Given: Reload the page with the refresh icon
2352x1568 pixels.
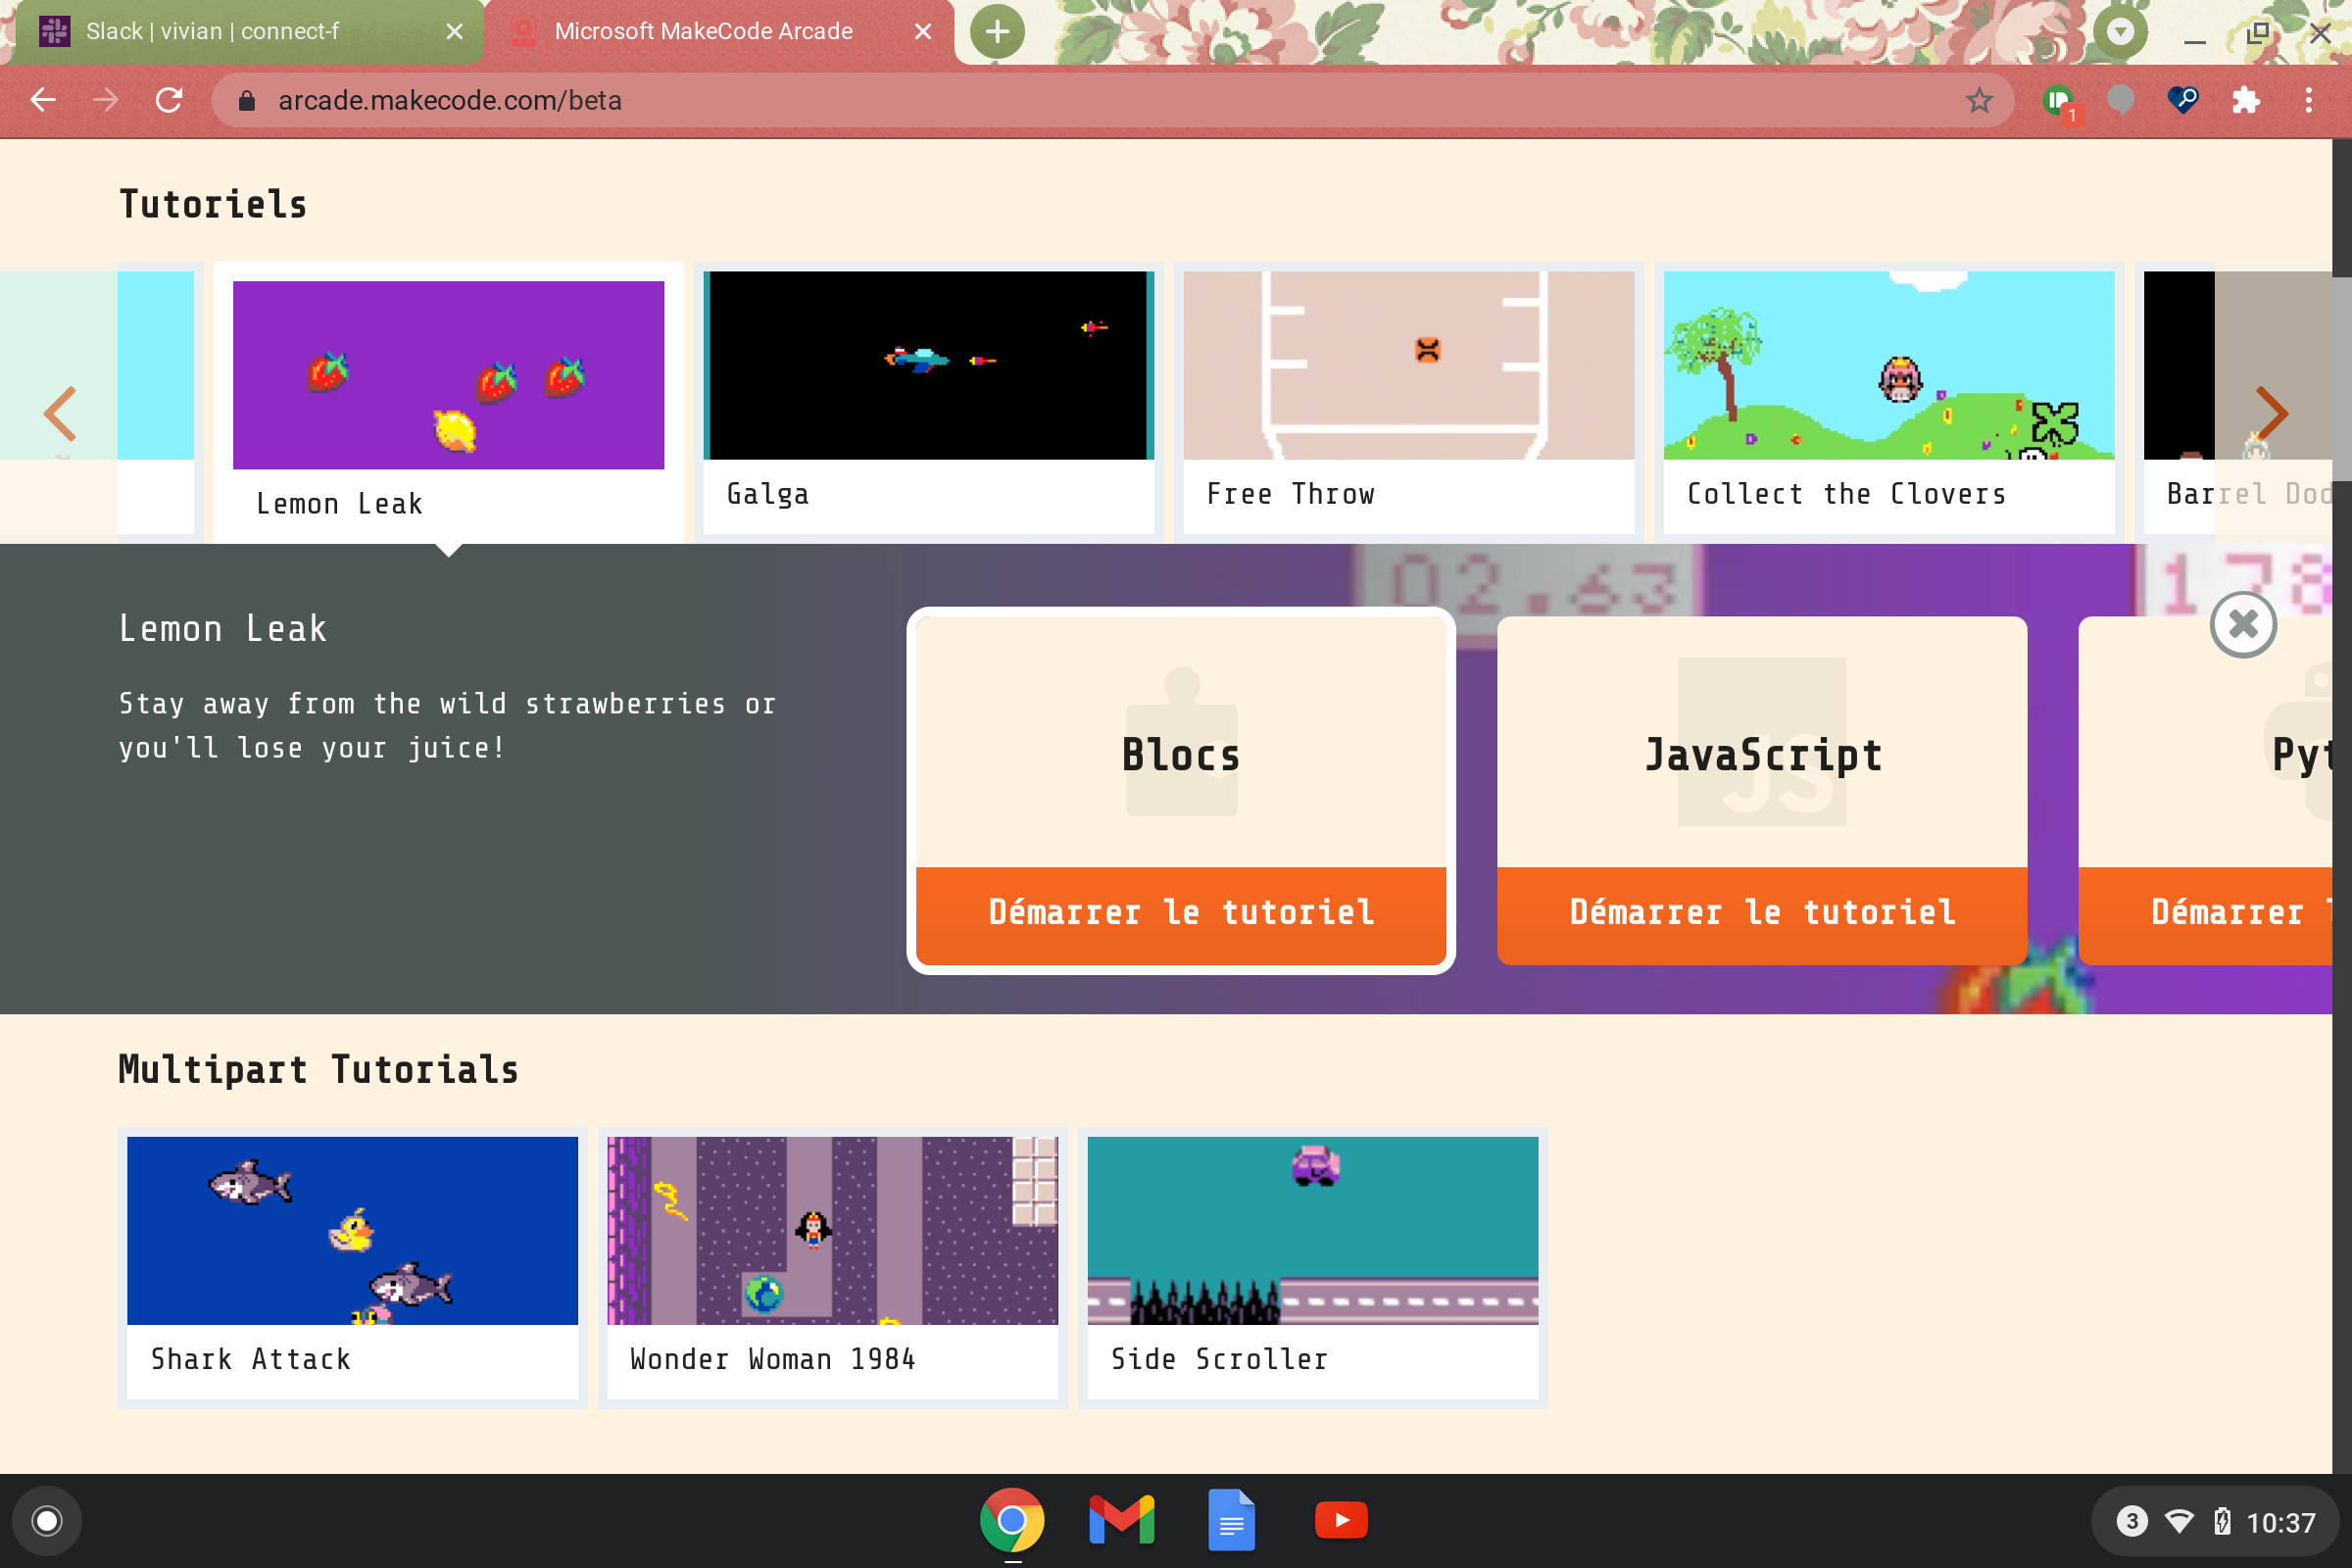Looking at the screenshot, I should 169,100.
